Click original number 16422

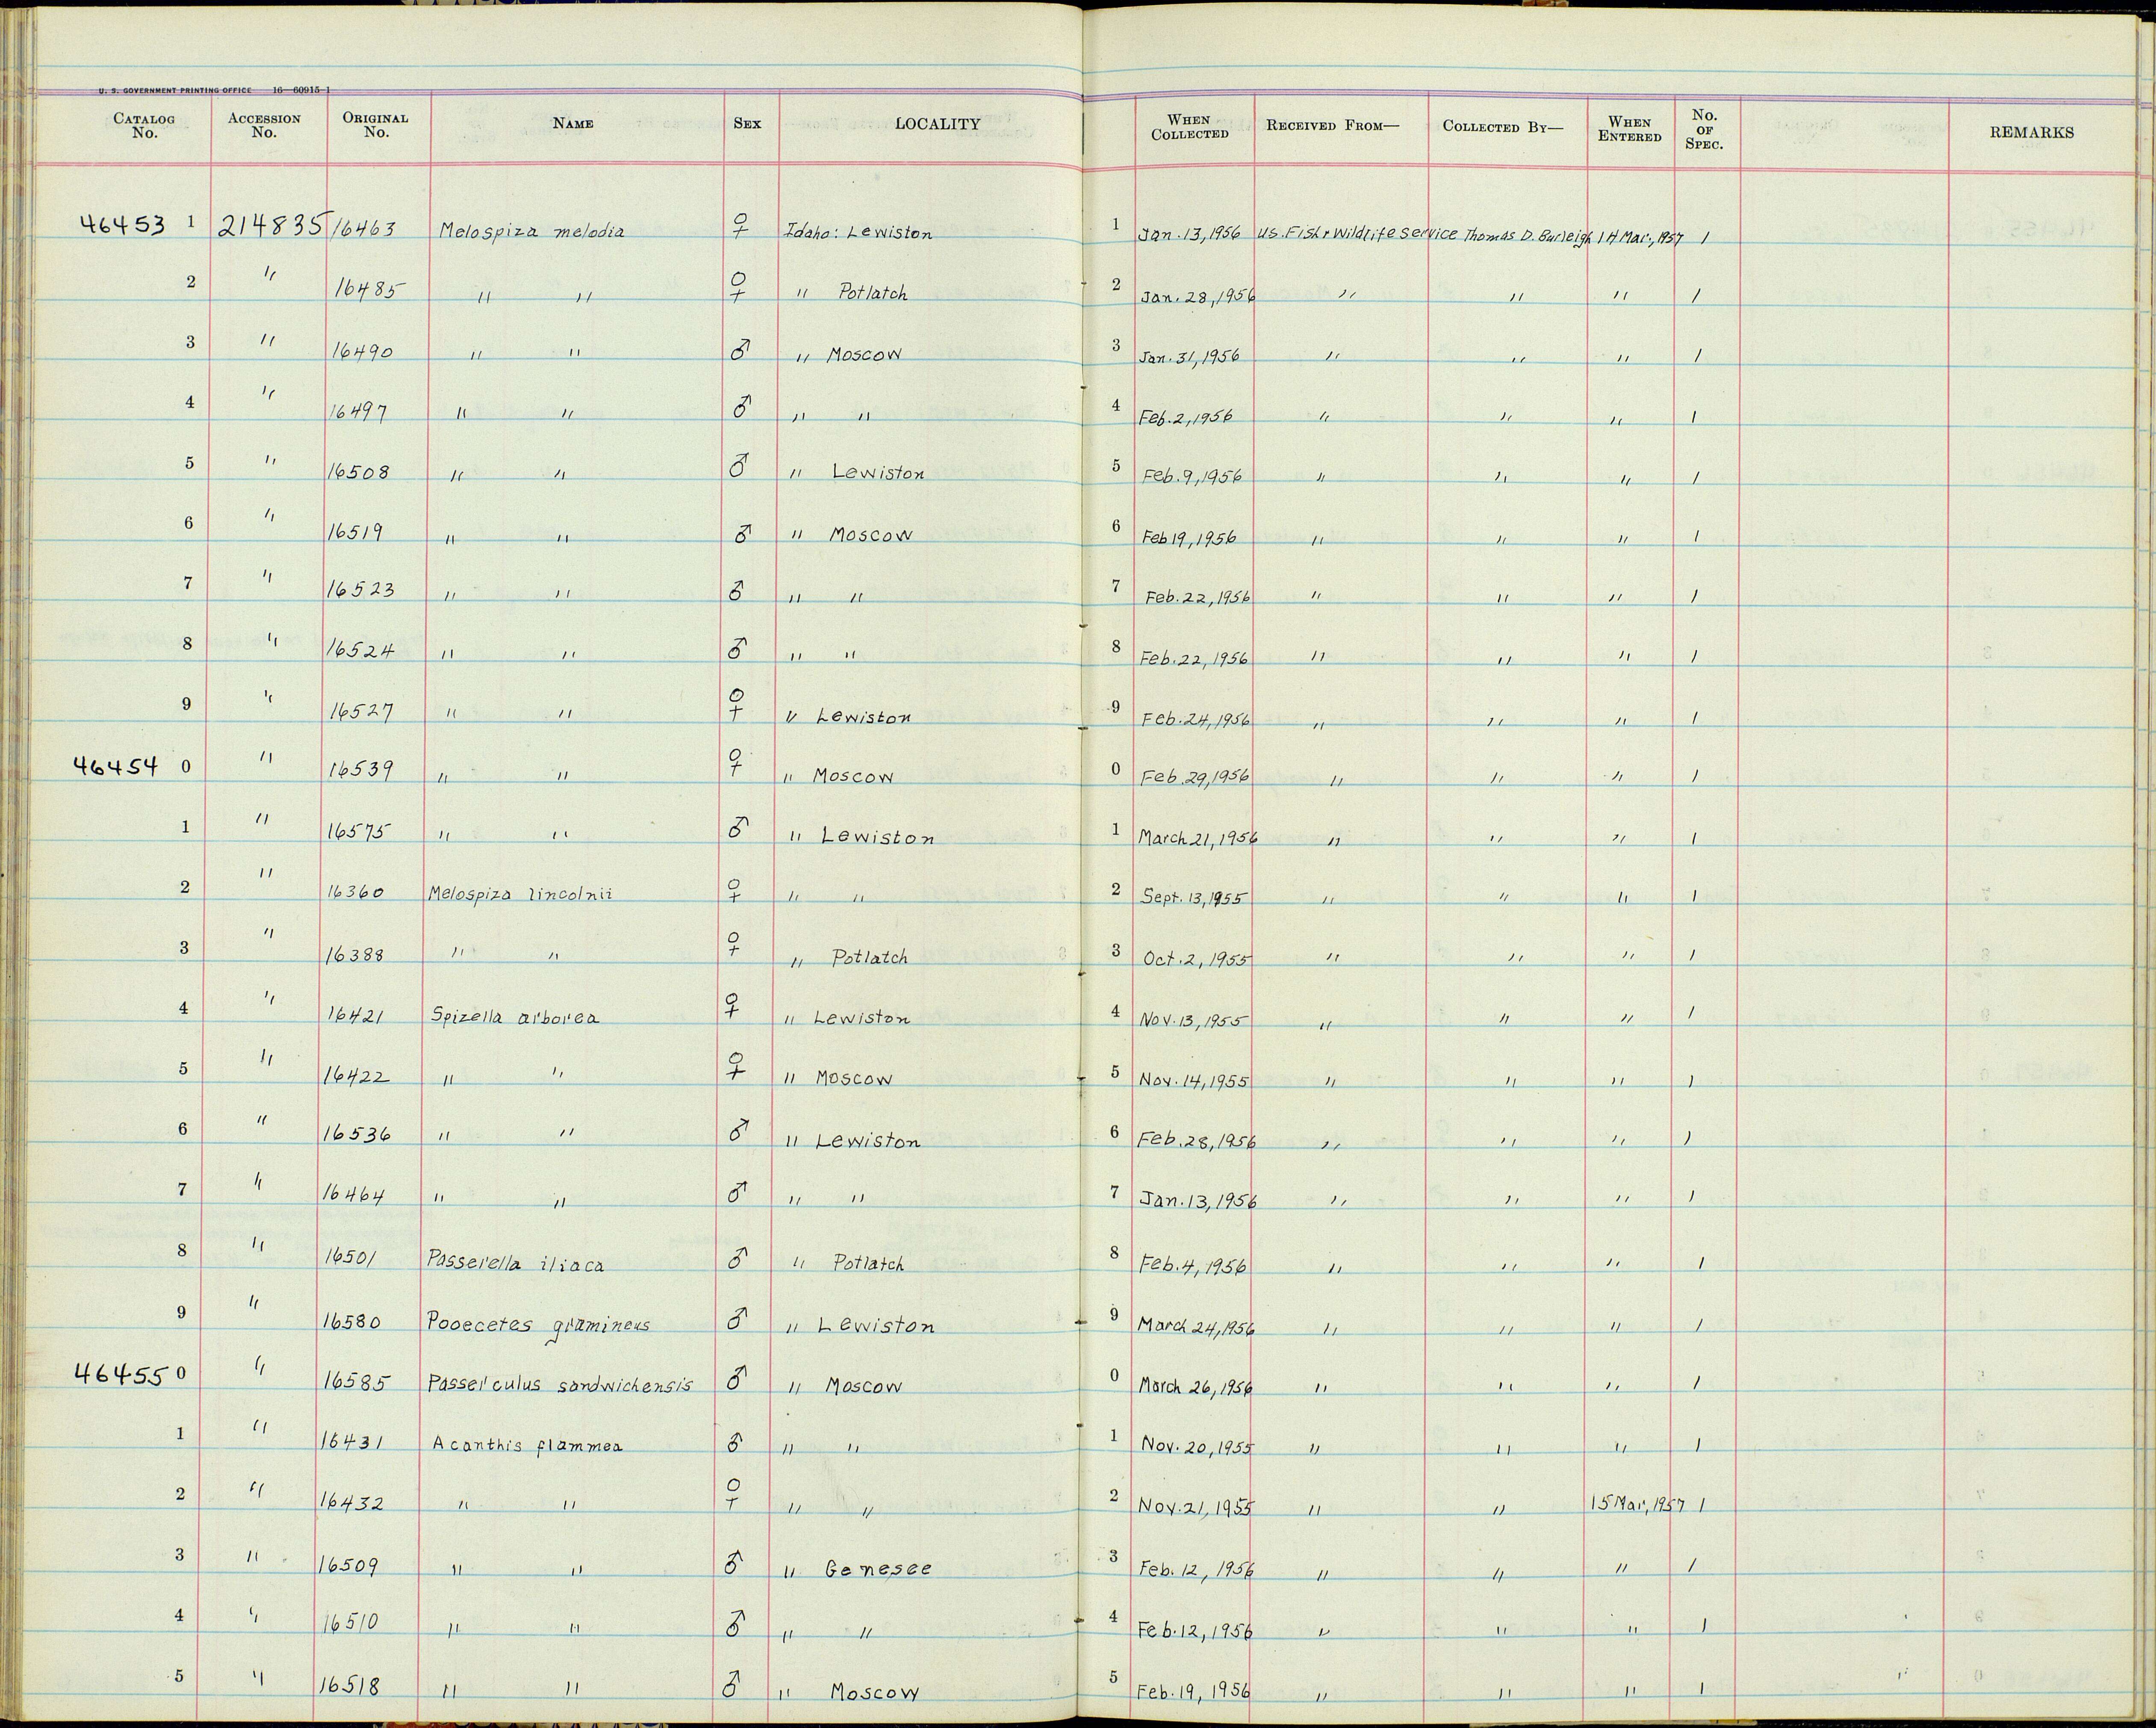coord(357,1076)
